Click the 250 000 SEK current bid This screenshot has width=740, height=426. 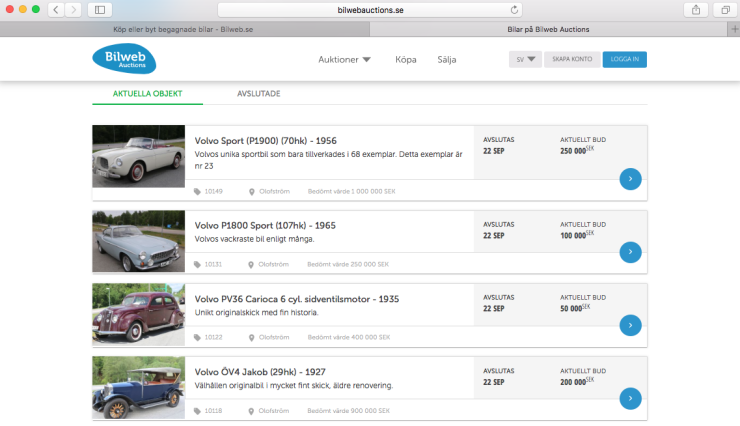(577, 150)
